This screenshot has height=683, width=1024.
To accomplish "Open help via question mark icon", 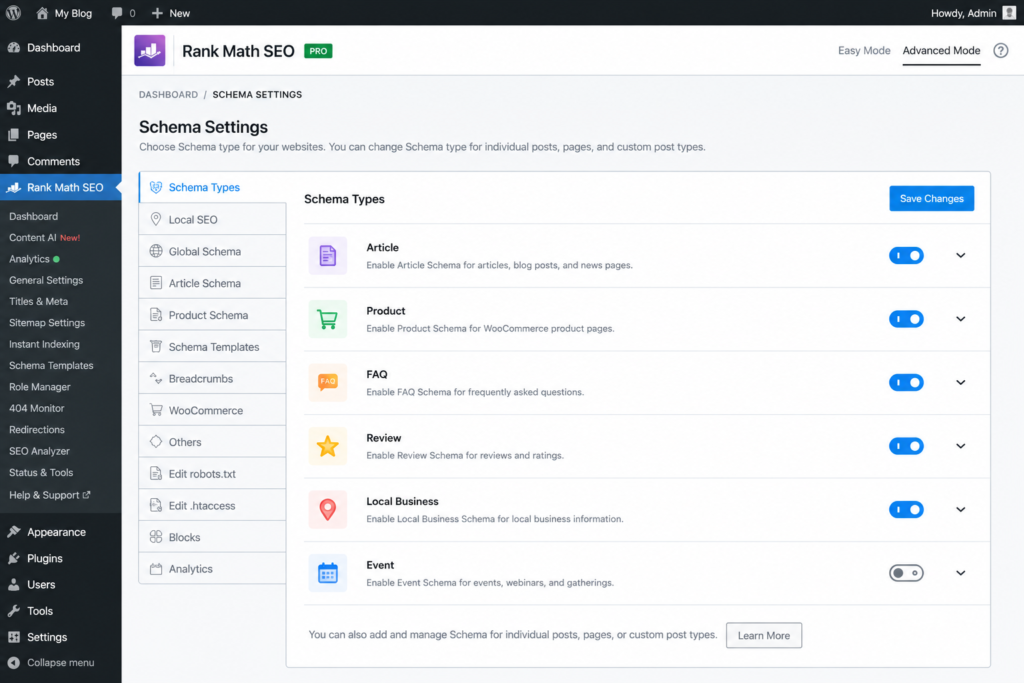I will (1000, 50).
